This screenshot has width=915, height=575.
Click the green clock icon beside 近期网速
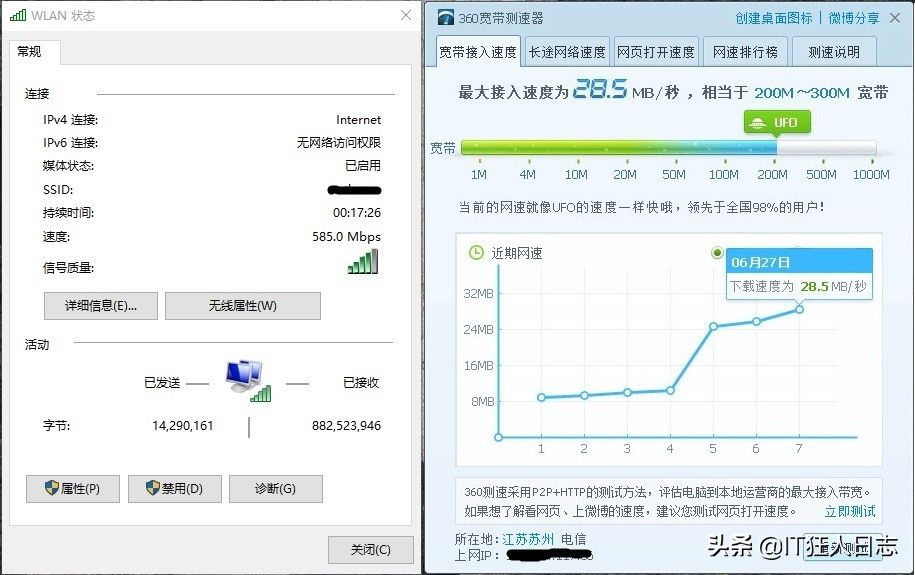[476, 253]
